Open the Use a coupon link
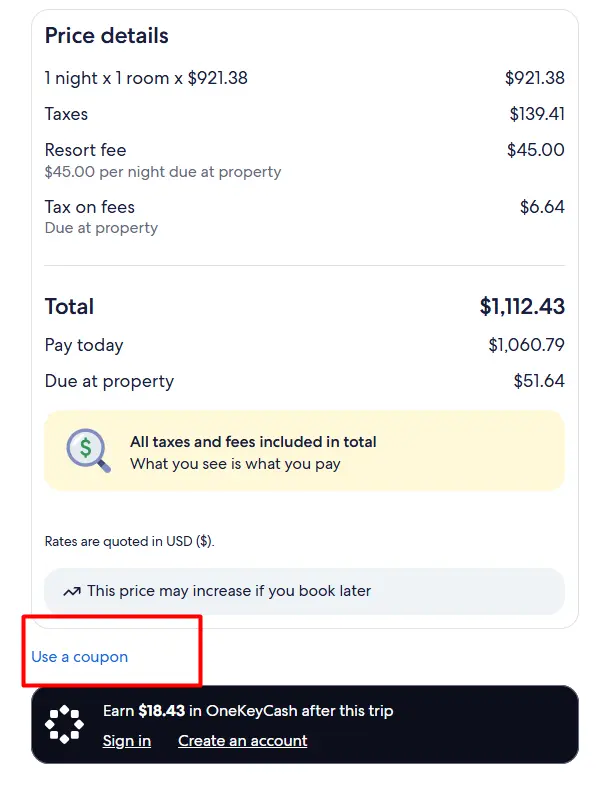 tap(80, 657)
